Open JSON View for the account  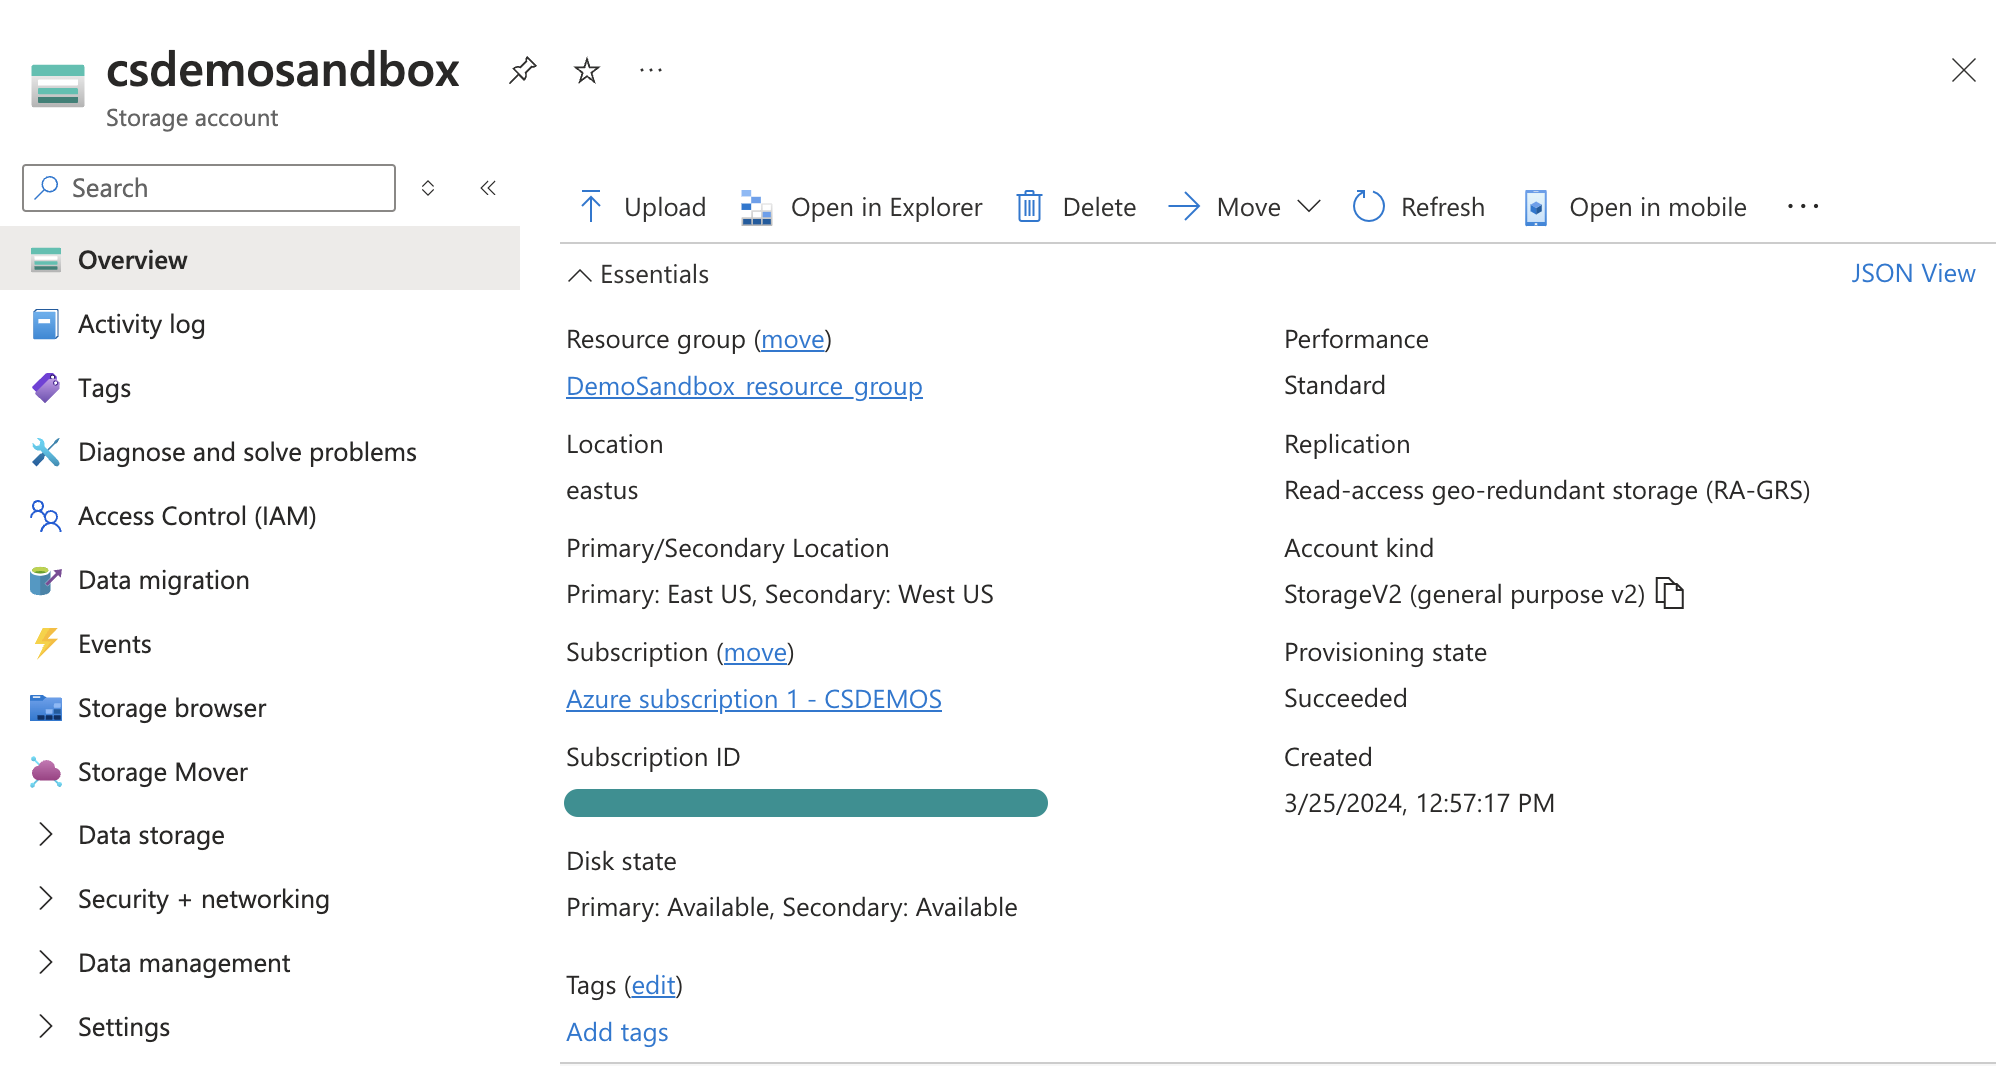click(1913, 272)
